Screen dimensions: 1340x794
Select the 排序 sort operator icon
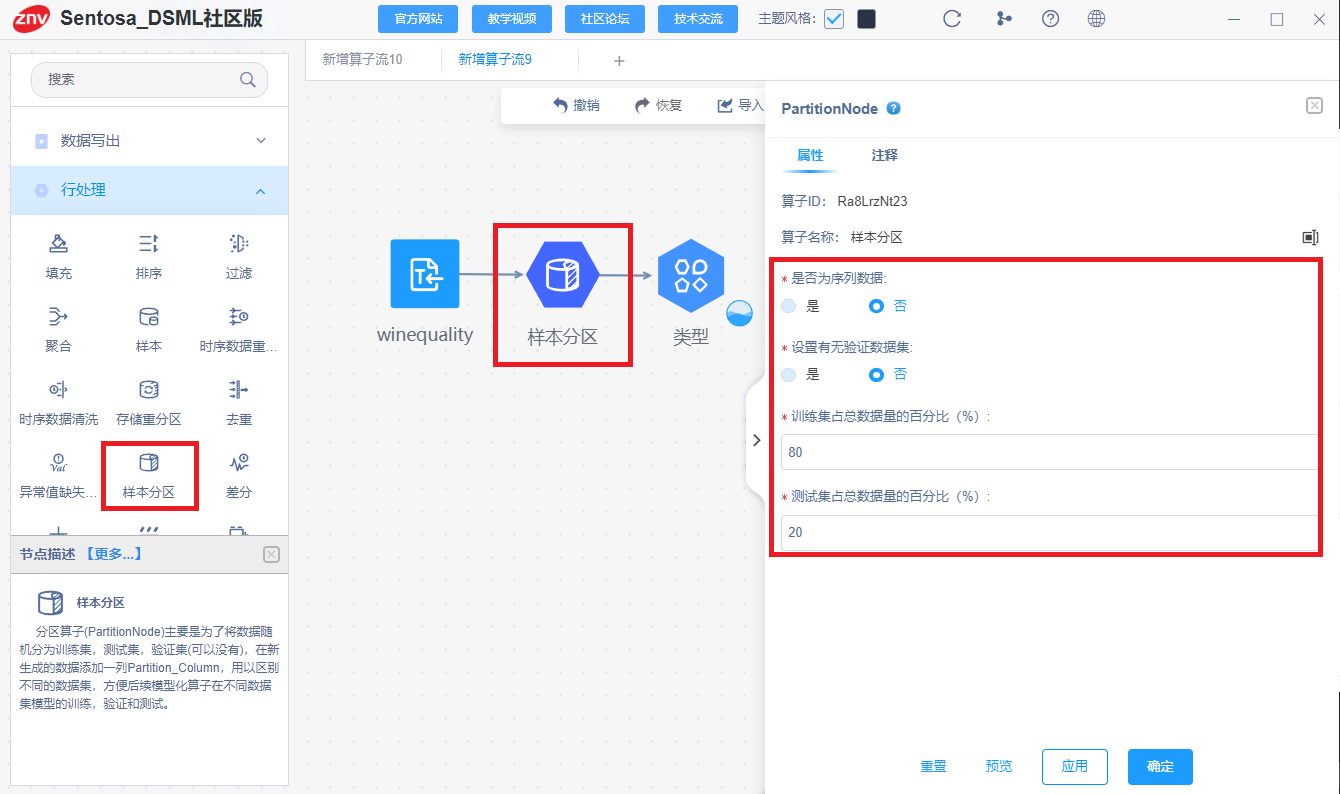[148, 244]
